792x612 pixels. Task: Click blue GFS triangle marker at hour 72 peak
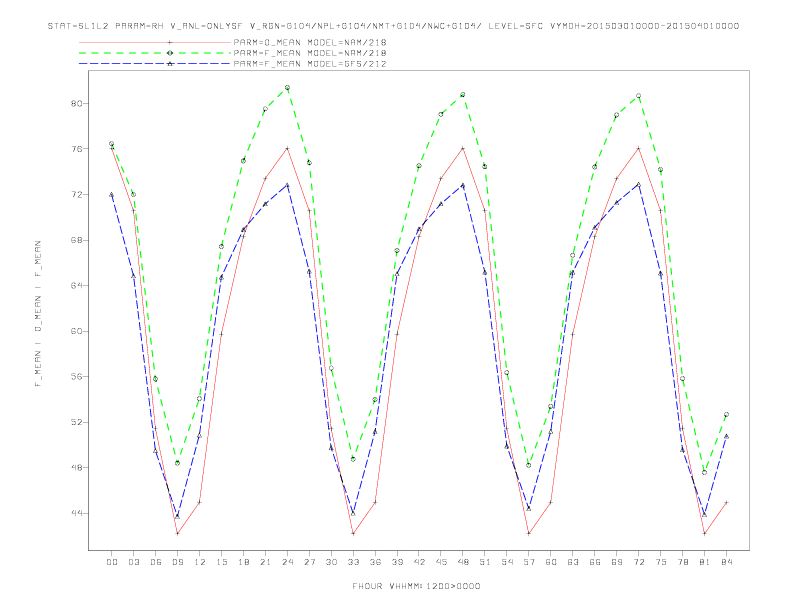[638, 184]
